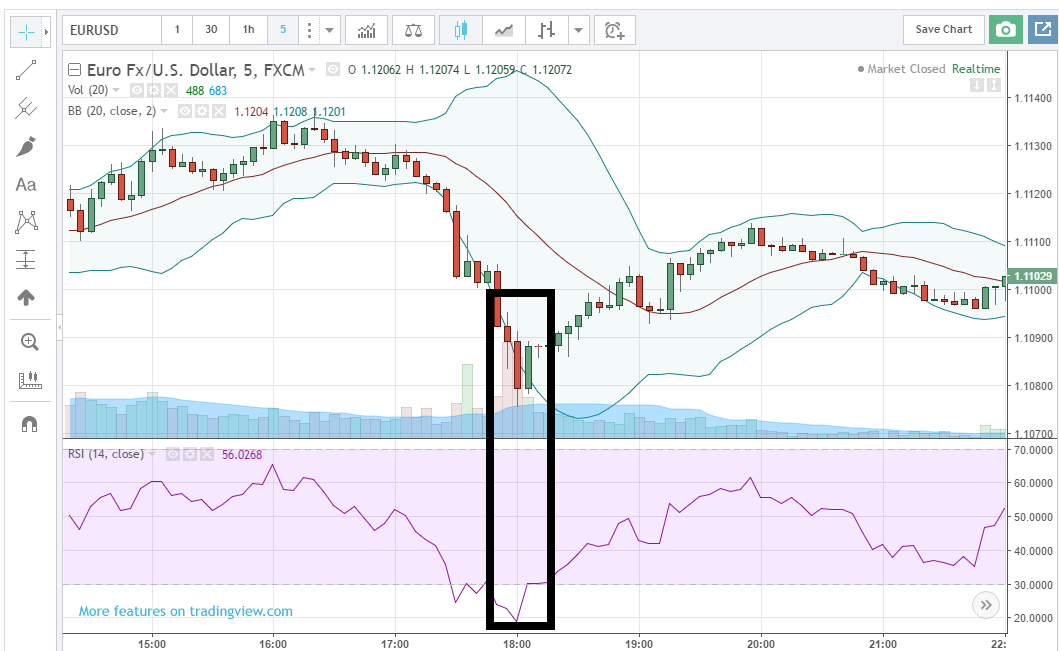Take chart snapshot with camera icon
The width and height of the screenshot is (1059, 651).
pos(1006,30)
